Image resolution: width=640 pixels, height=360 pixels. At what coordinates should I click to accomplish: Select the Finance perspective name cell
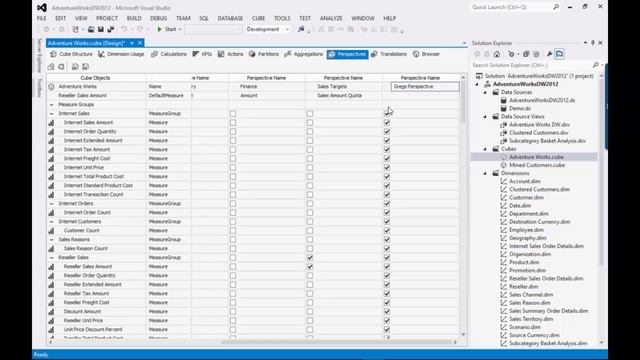click(267, 87)
